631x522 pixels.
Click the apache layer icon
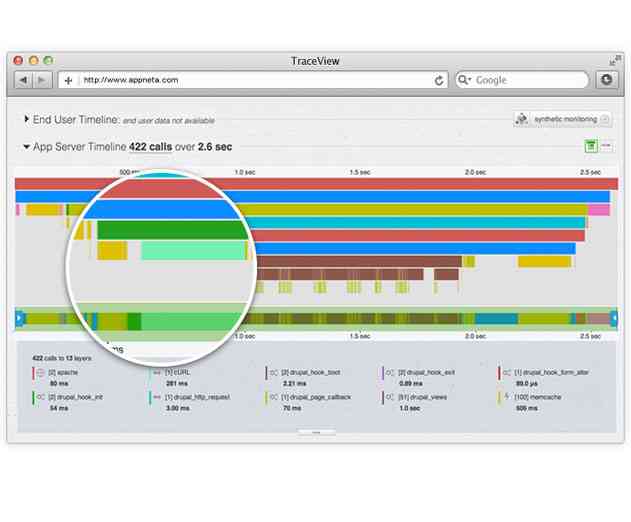point(40,373)
